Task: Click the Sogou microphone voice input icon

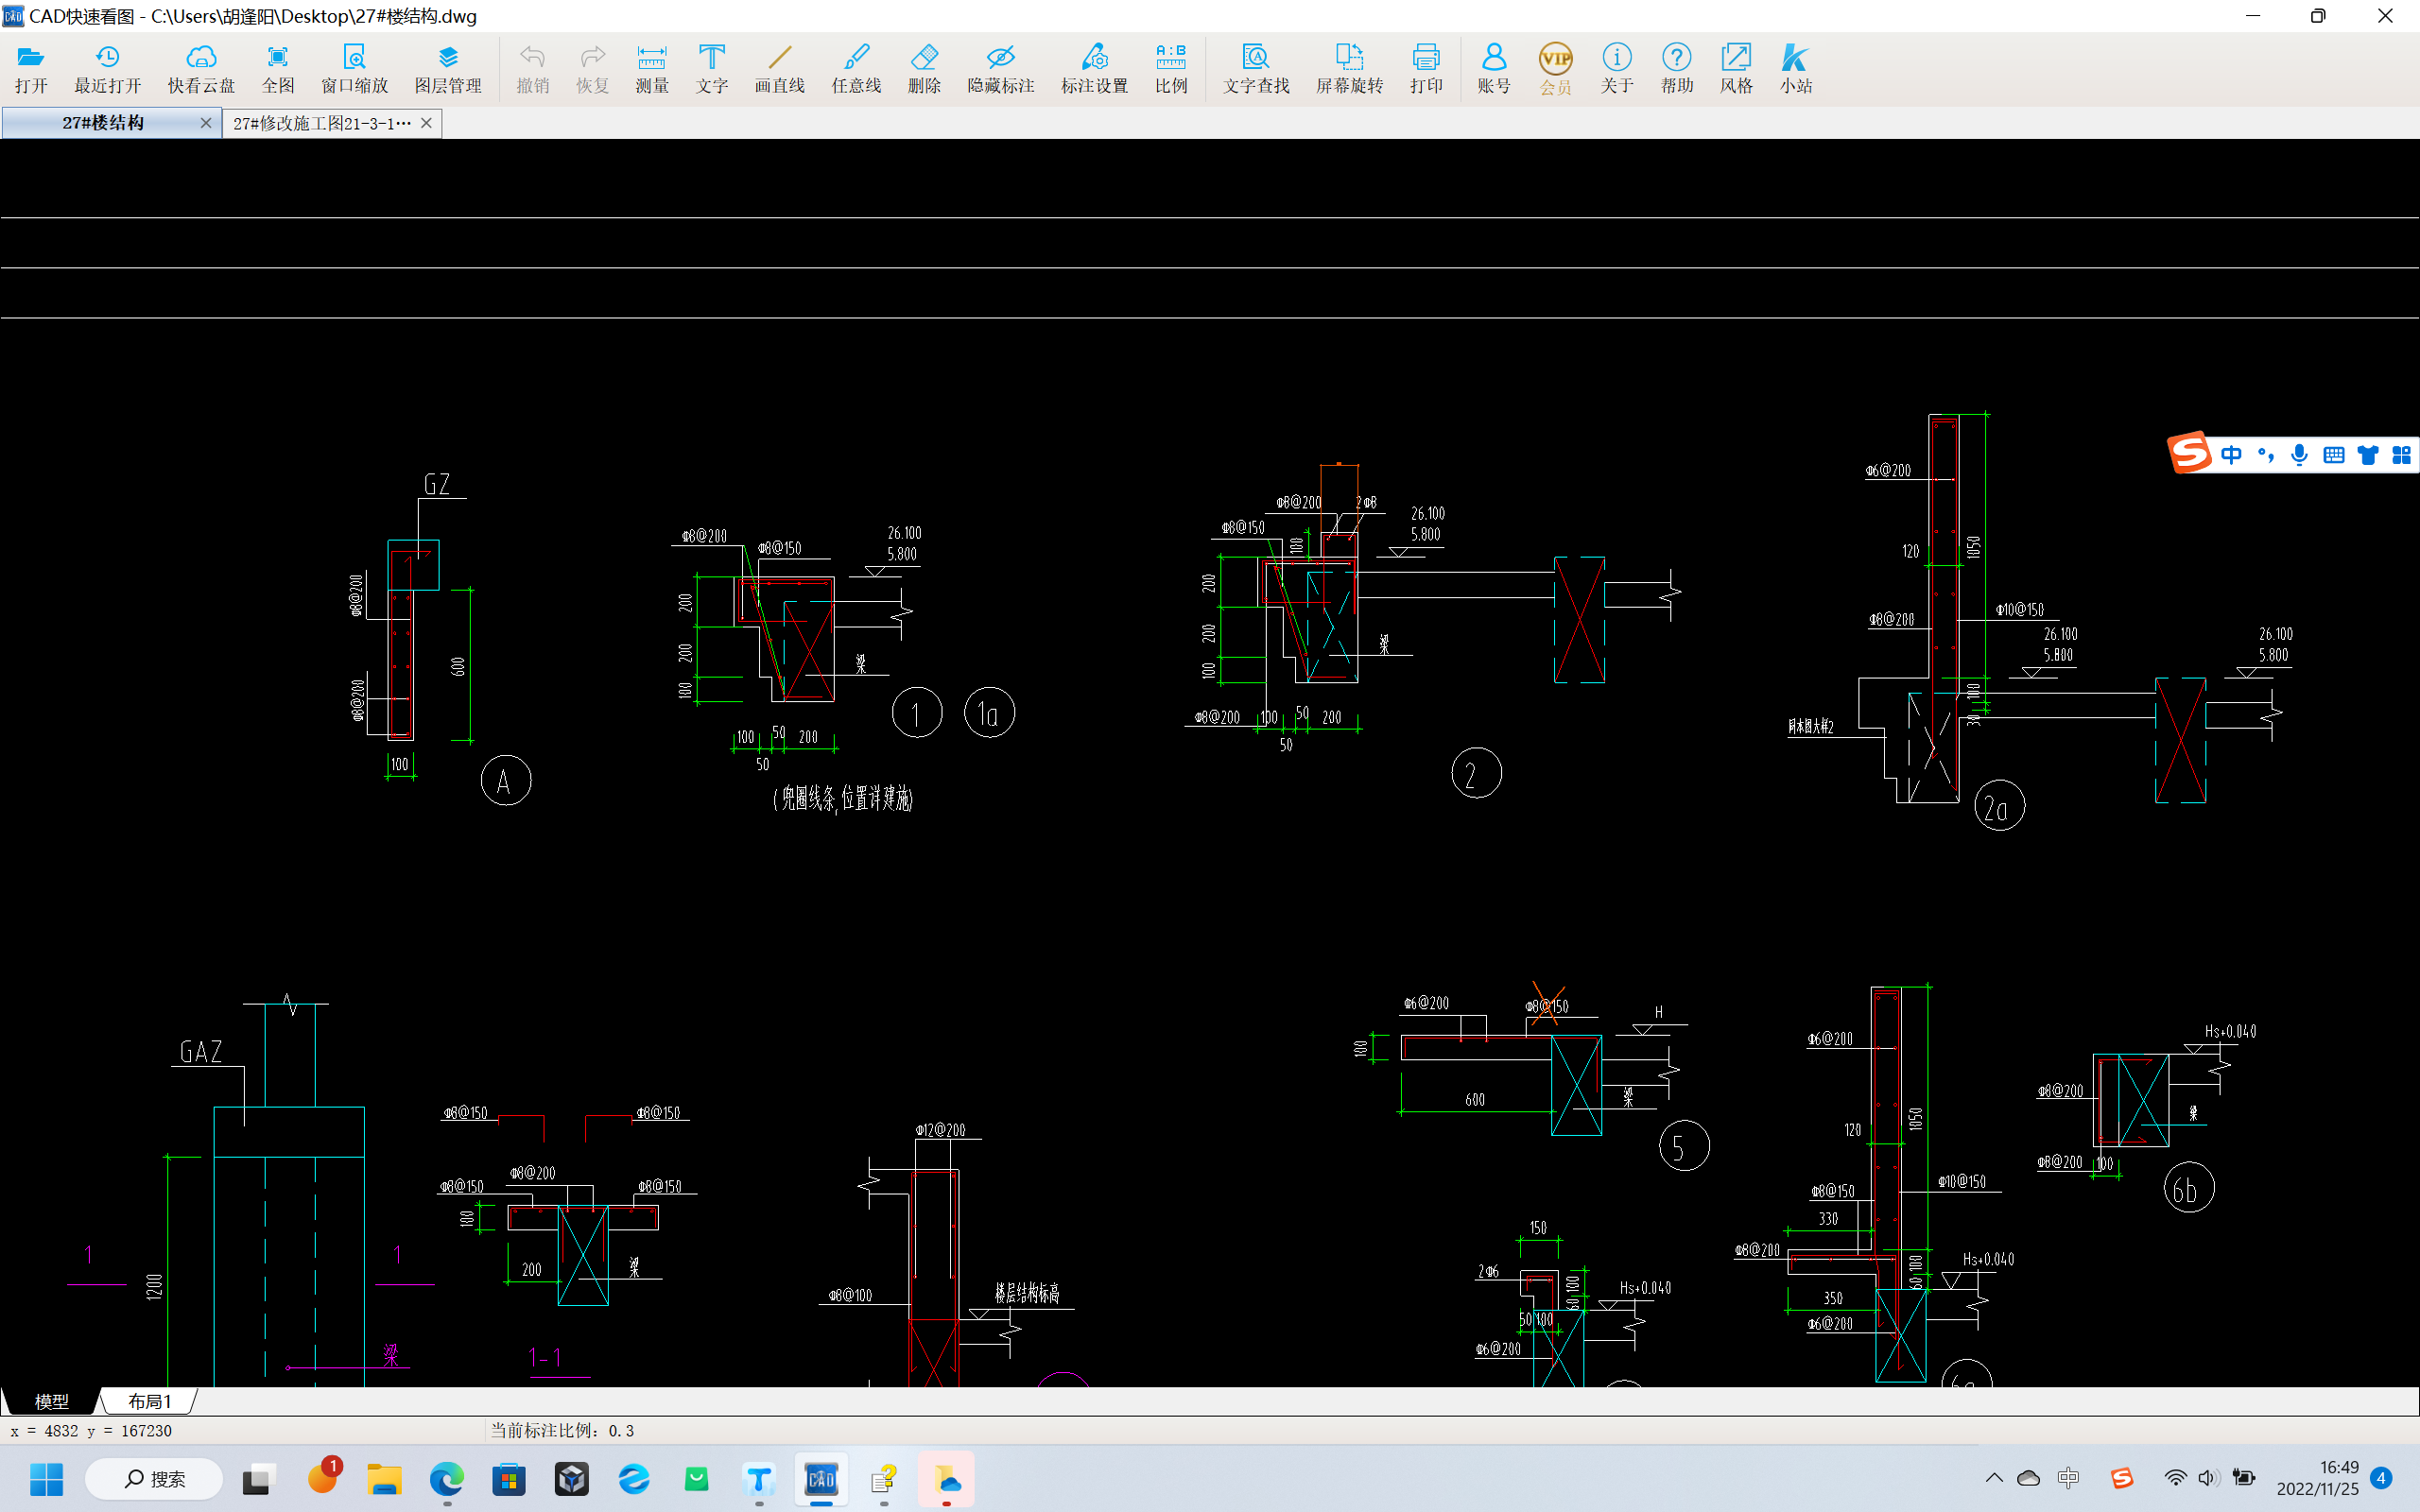Action: point(2299,455)
